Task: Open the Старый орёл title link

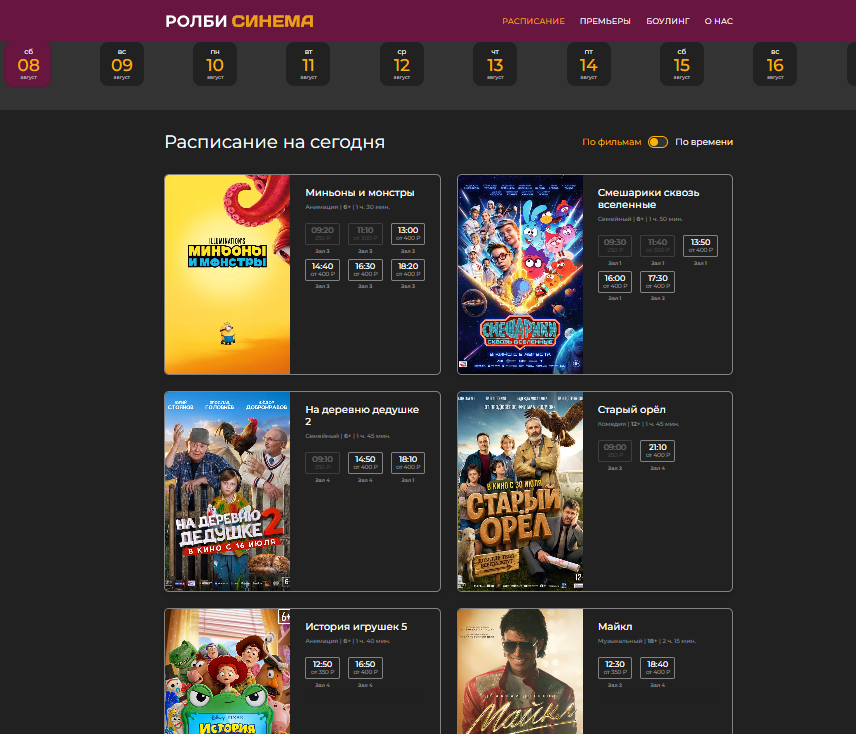Action: coord(632,409)
